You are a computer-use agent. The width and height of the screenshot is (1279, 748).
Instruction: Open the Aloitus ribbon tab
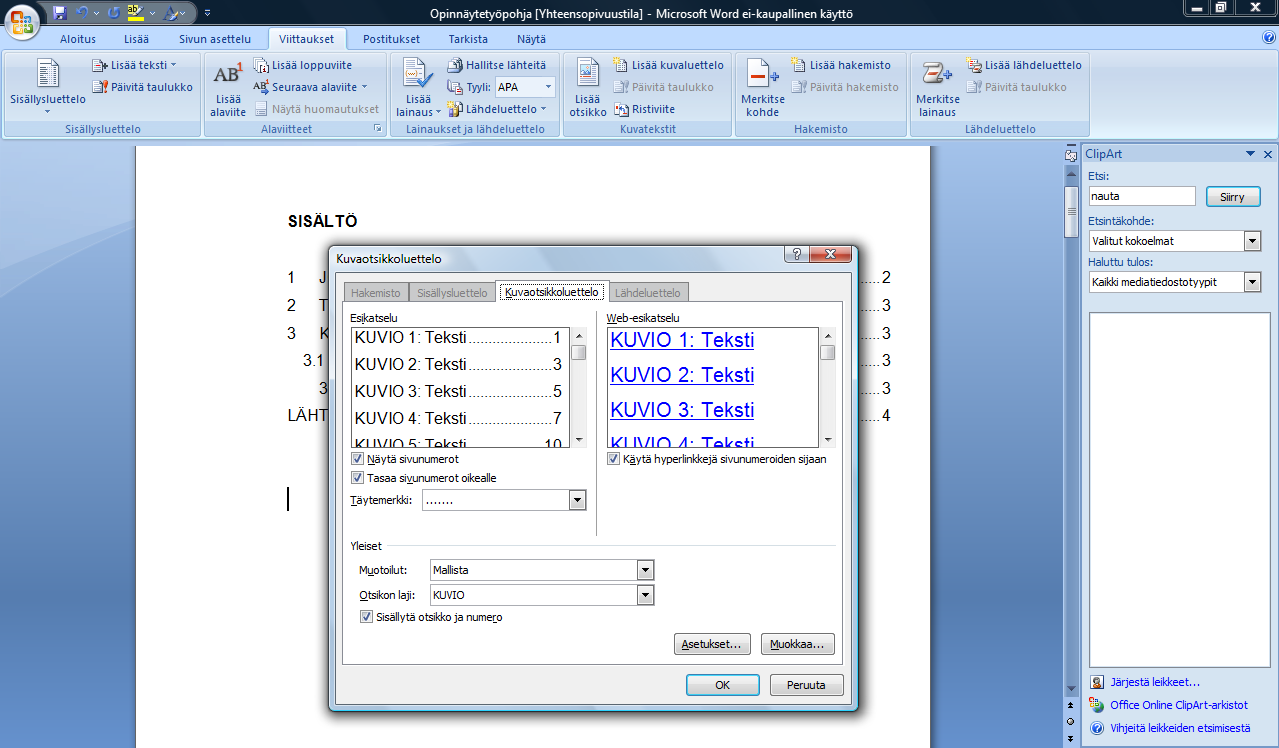coord(77,39)
